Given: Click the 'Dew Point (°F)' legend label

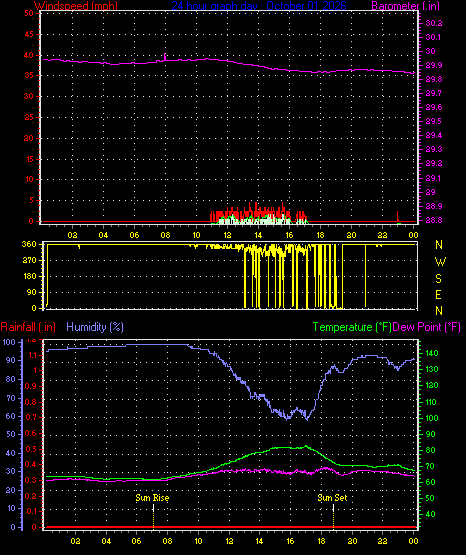Looking at the screenshot, I should point(426,327).
